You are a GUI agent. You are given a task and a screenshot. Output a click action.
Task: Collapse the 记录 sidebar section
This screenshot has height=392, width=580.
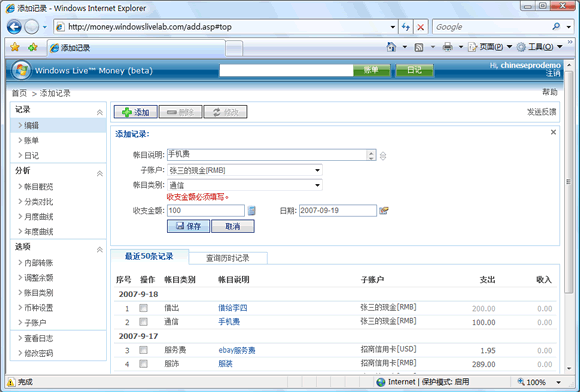tap(100, 112)
